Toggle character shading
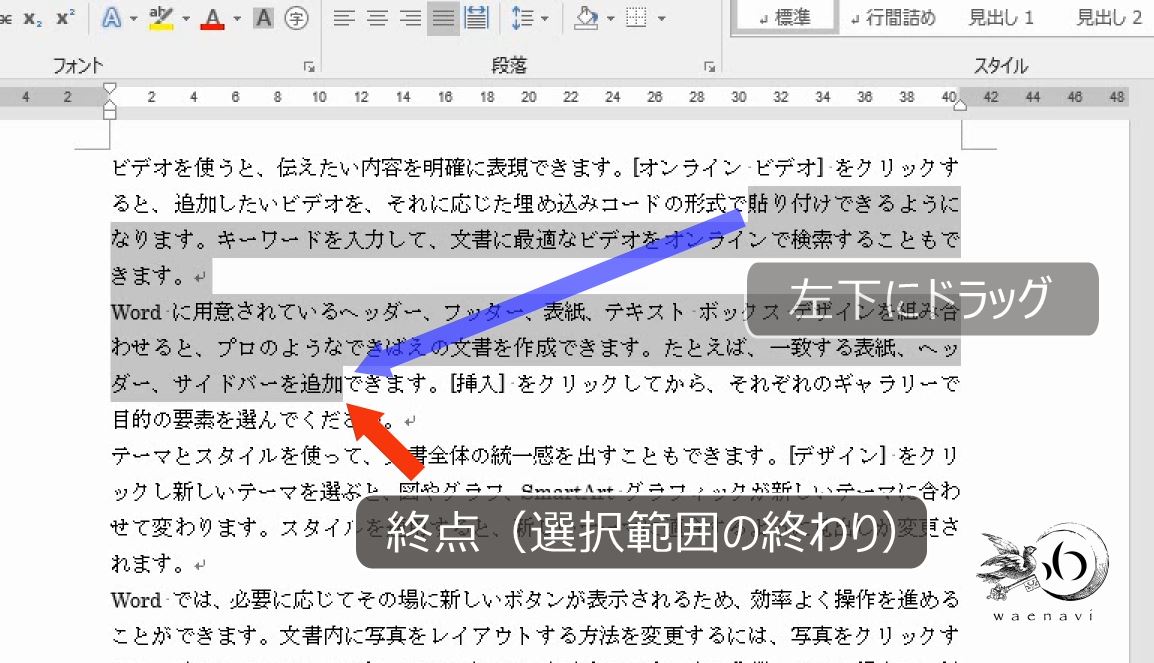The width and height of the screenshot is (1154, 663). point(263,18)
